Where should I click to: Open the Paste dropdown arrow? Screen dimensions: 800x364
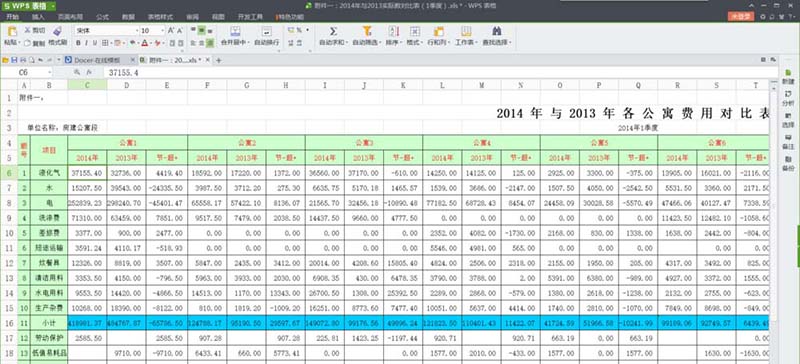click(18, 43)
